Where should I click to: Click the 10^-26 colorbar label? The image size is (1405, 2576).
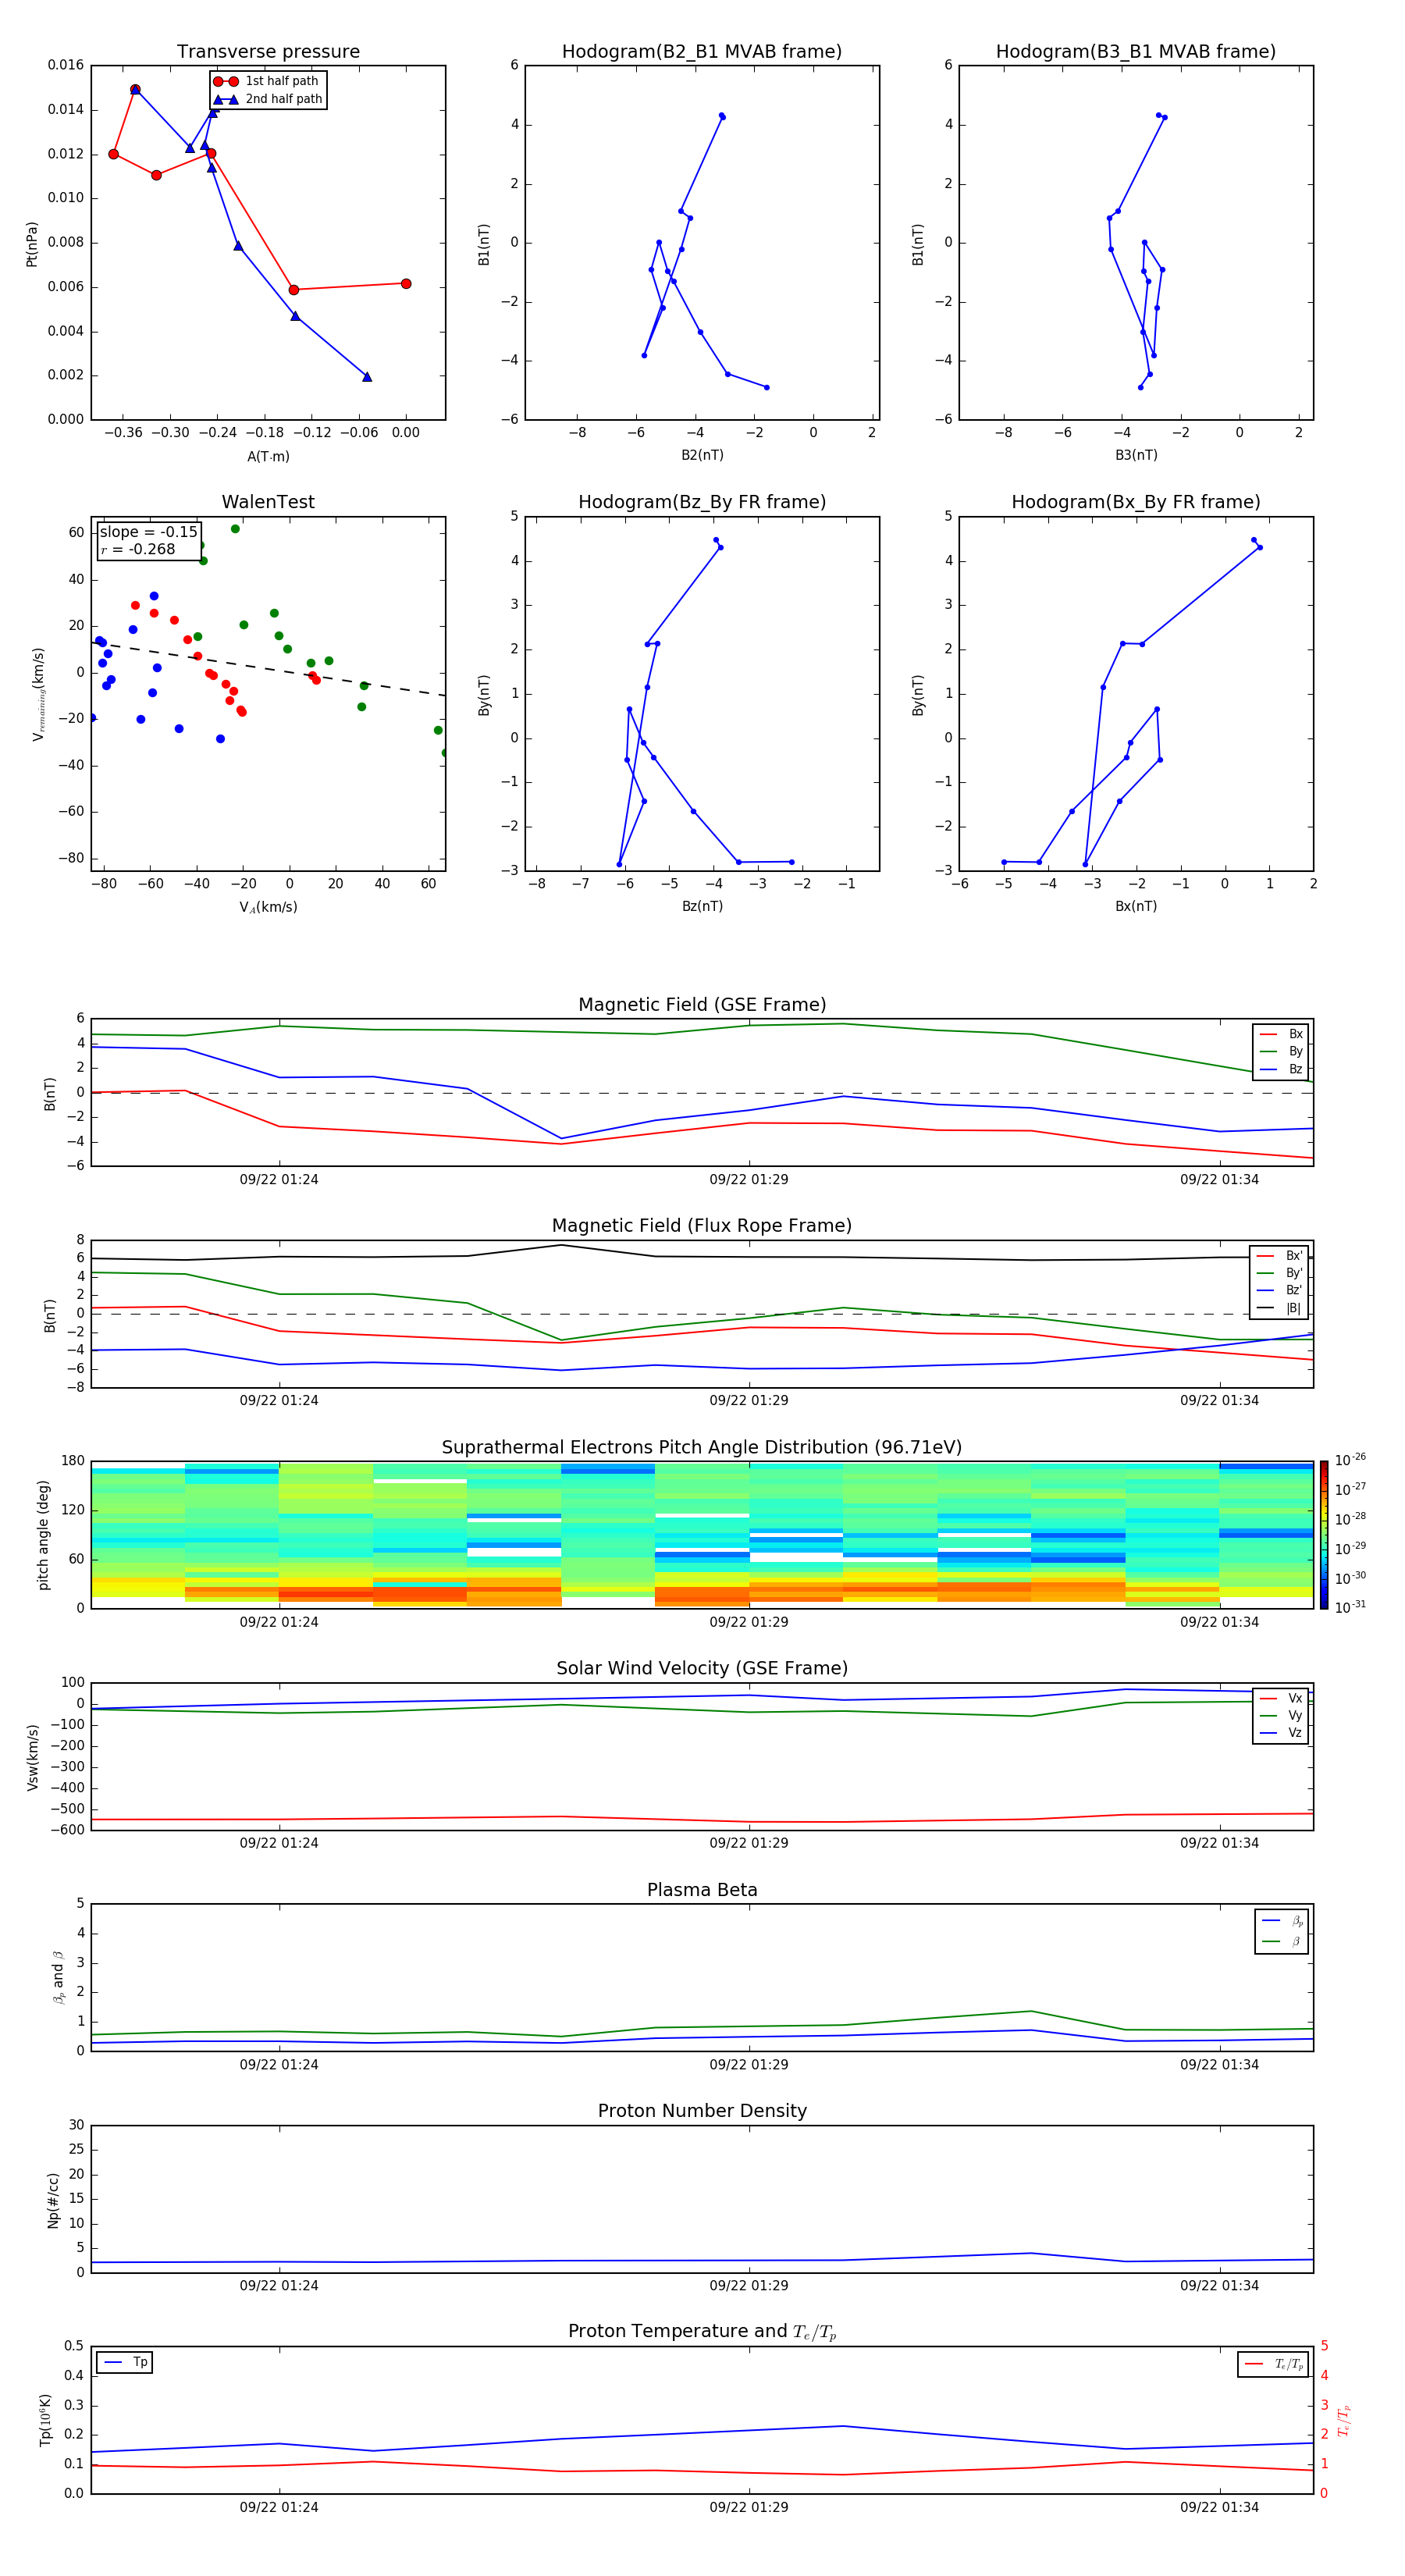[x=1350, y=1460]
